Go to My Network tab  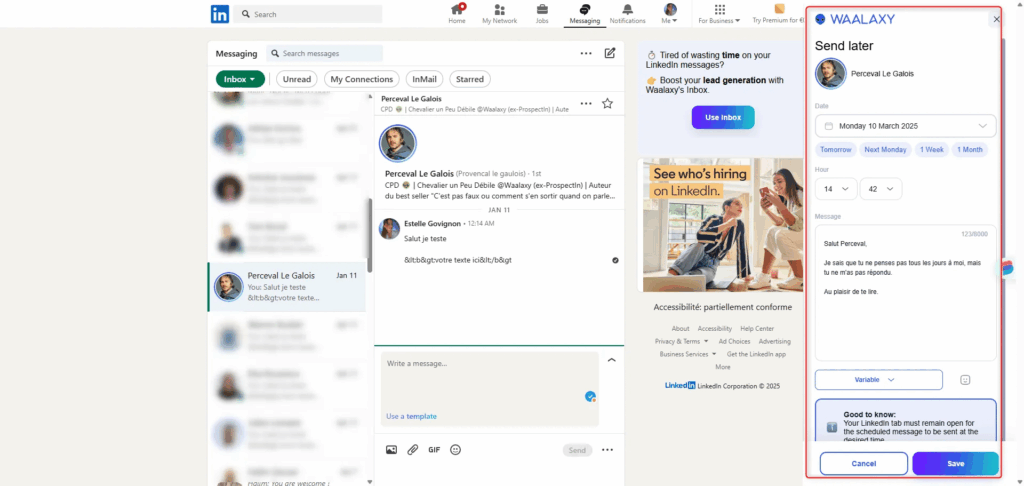point(499,13)
